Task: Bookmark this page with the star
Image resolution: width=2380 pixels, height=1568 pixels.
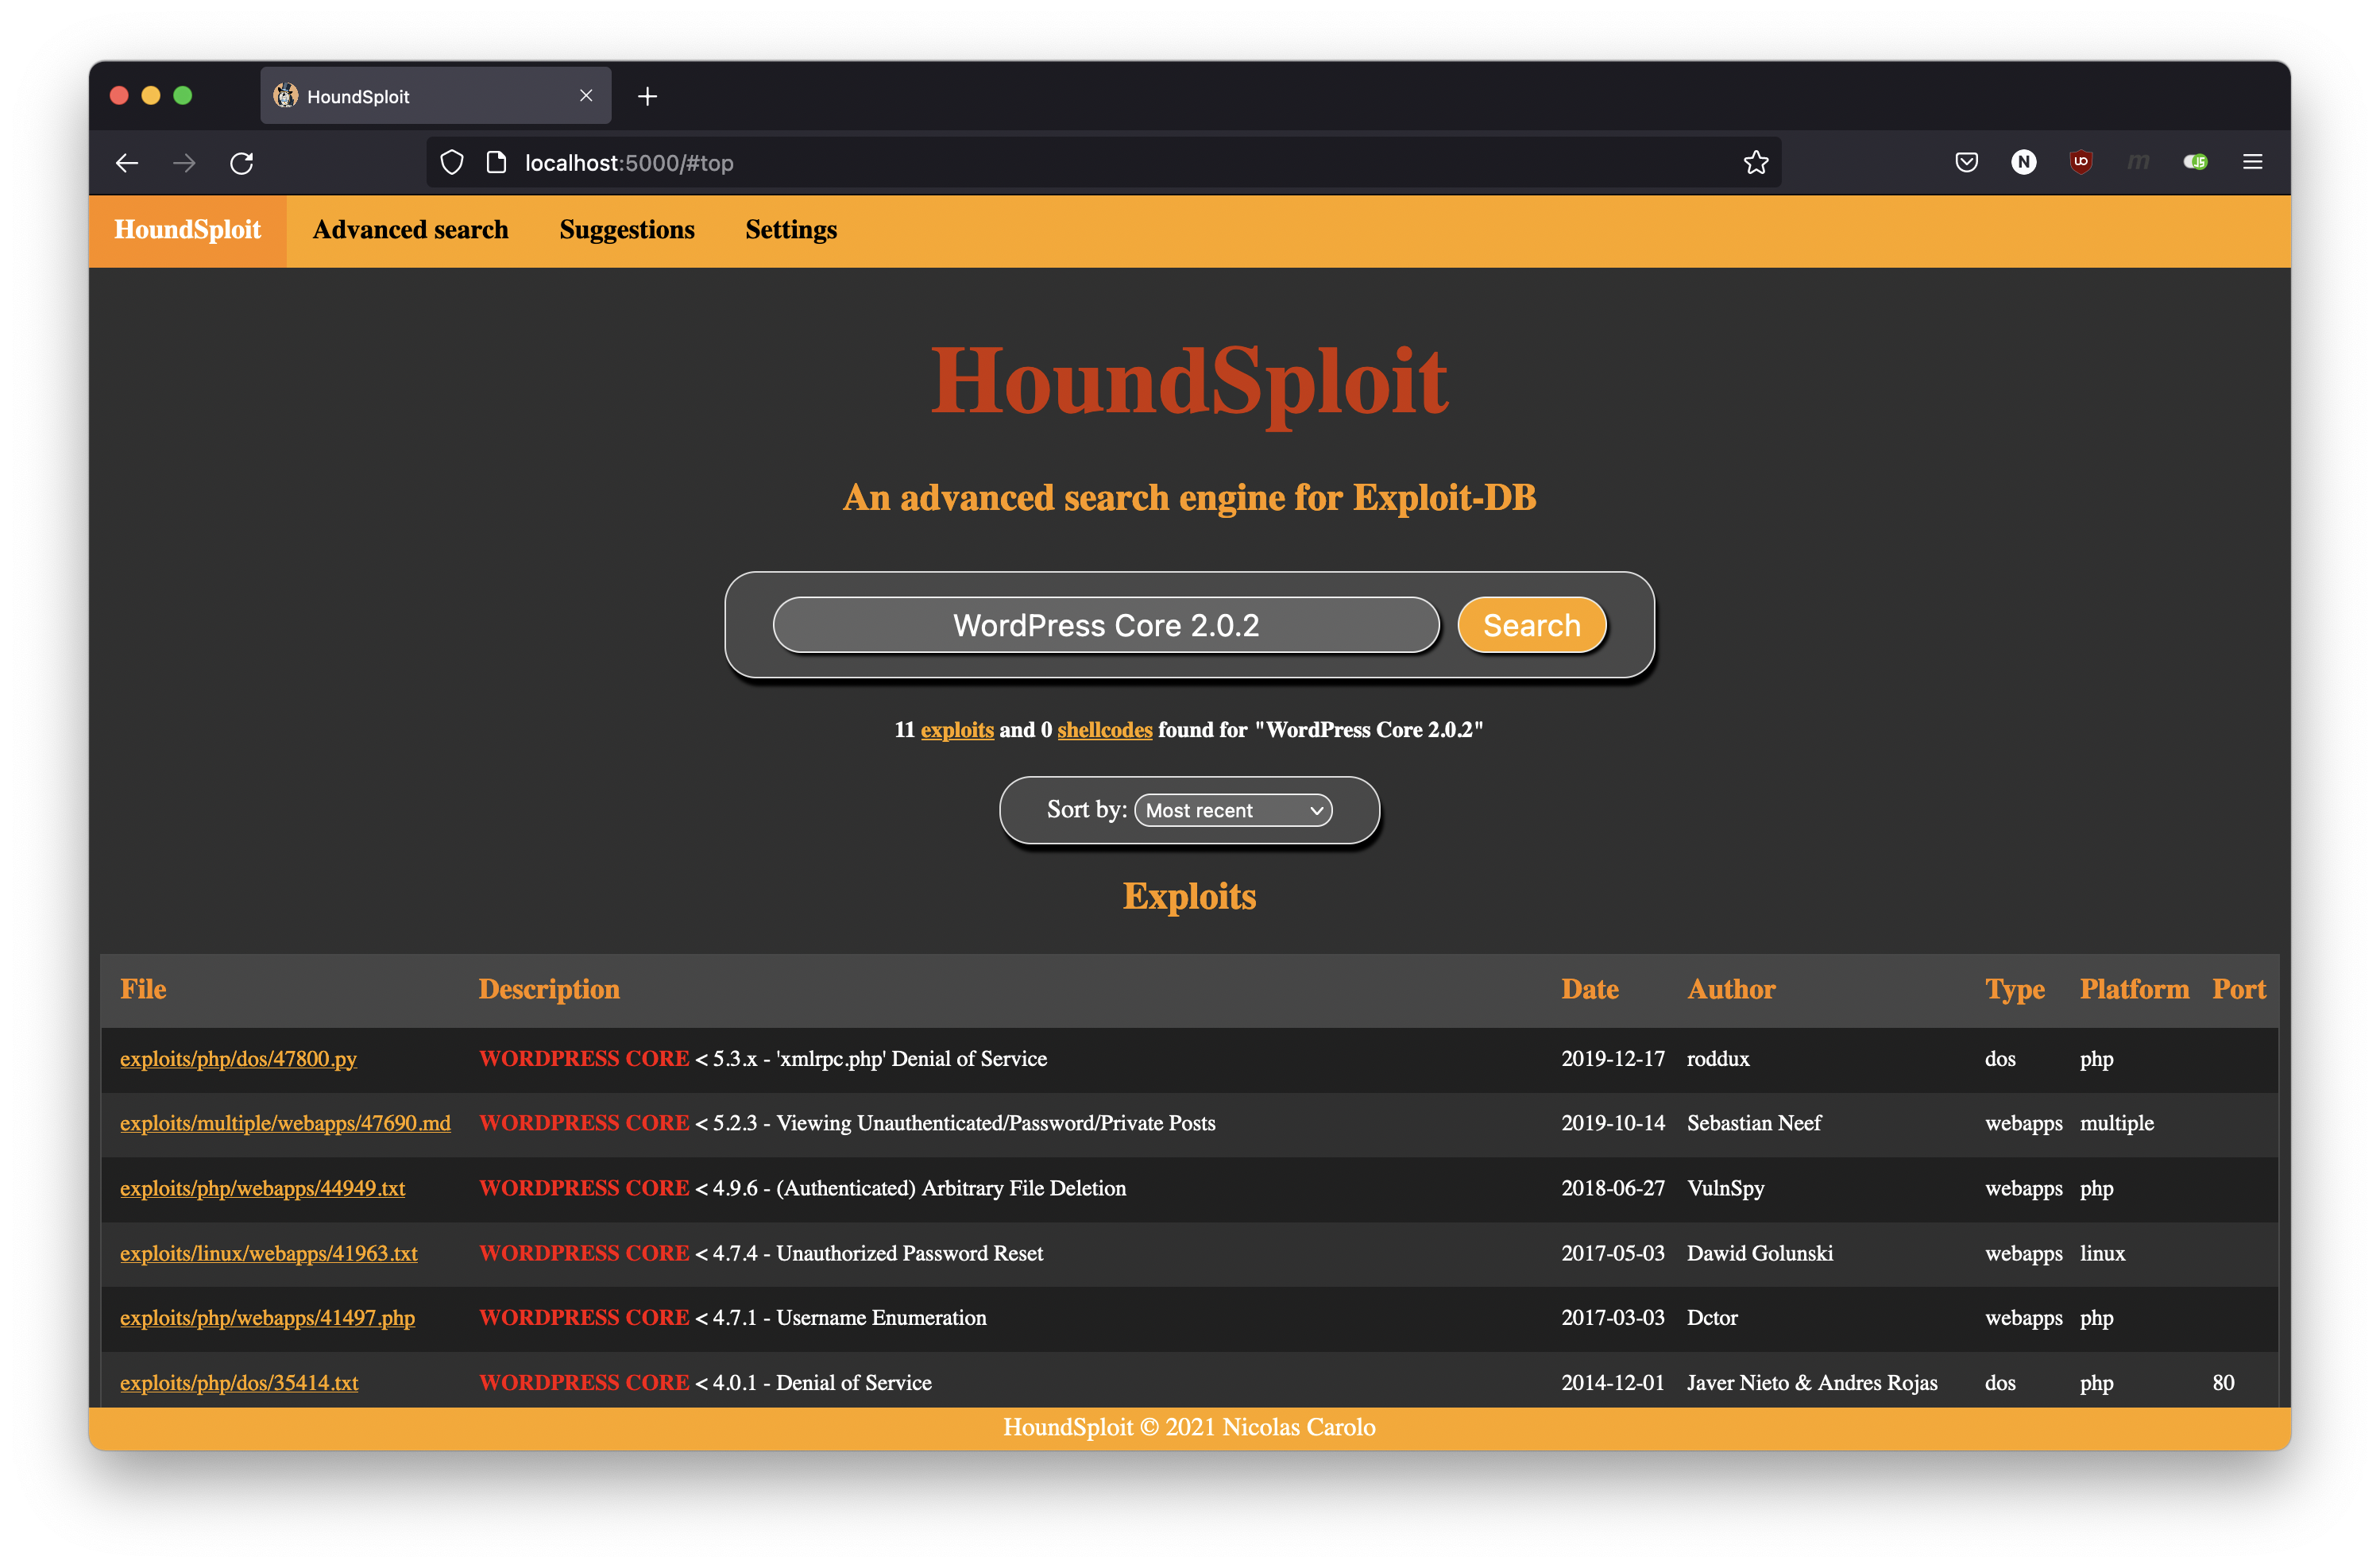Action: [x=1756, y=162]
